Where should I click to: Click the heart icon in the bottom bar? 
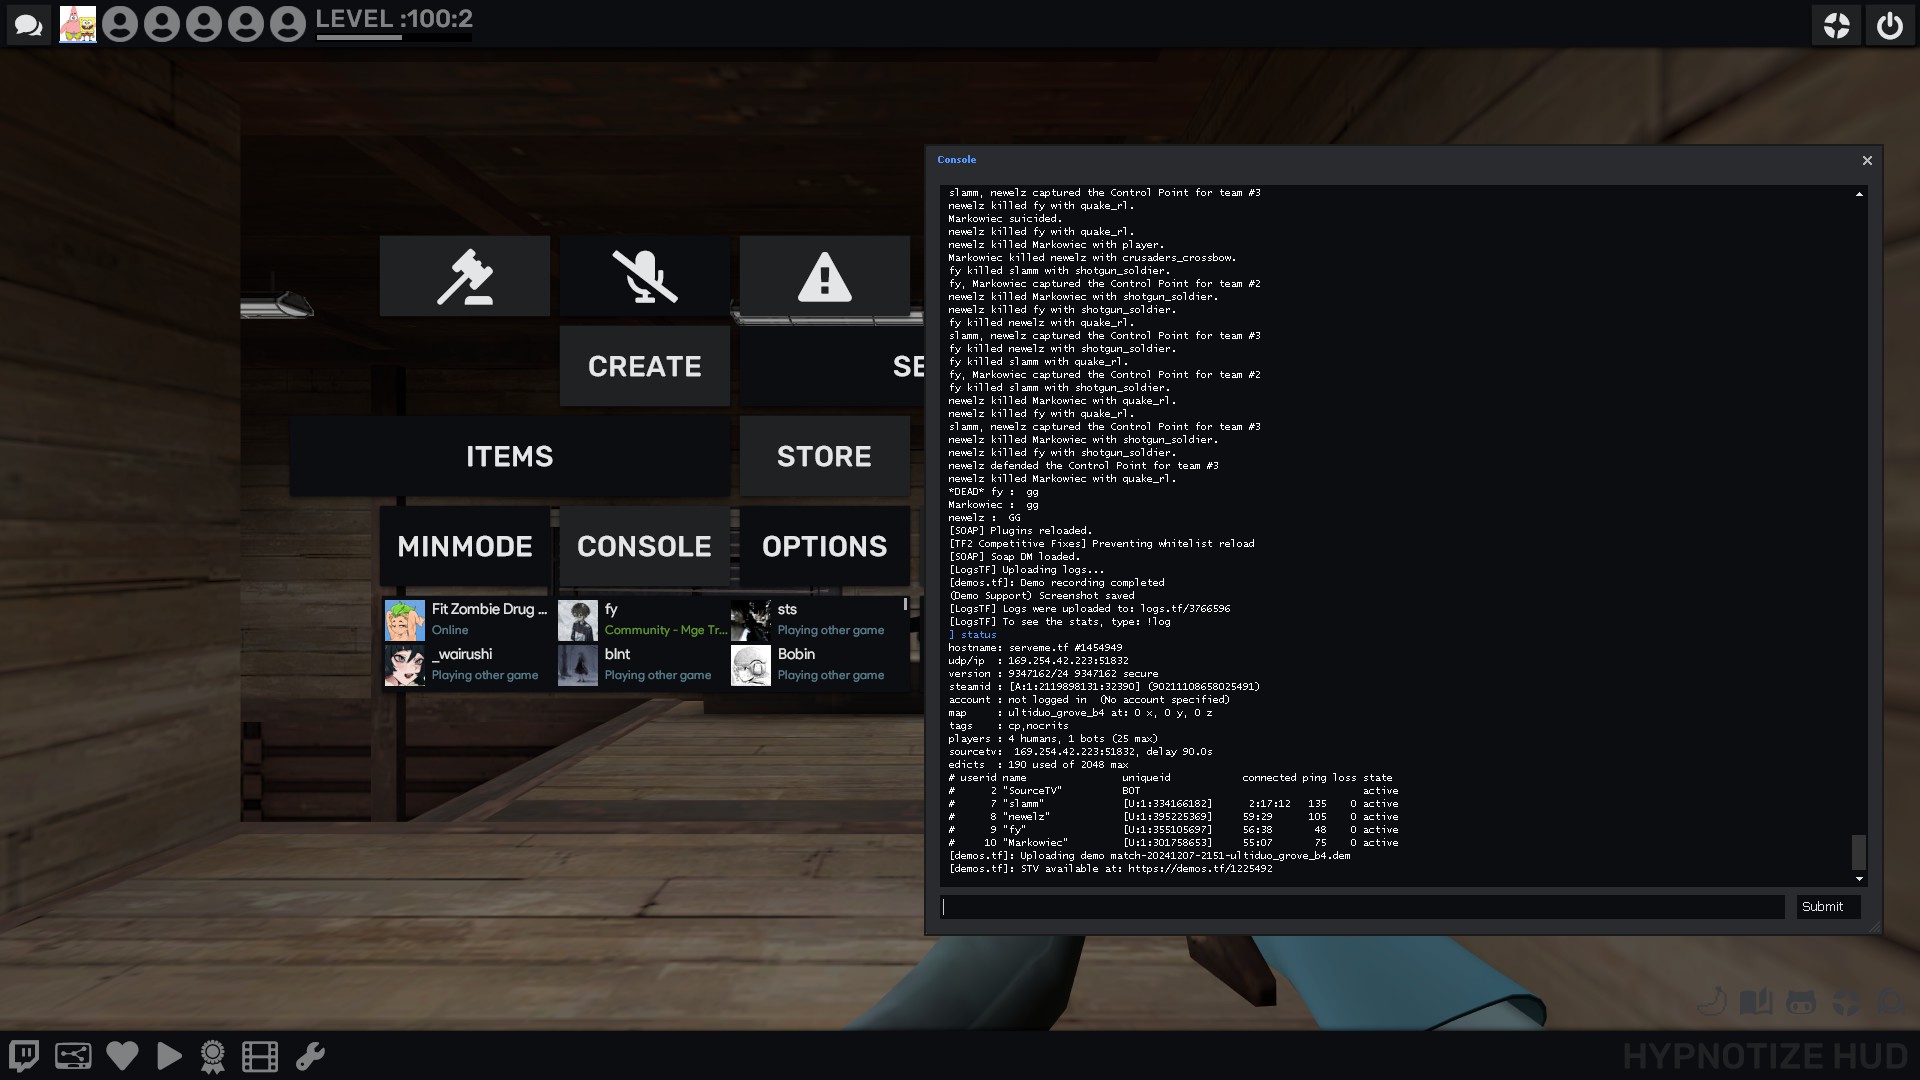122,1056
